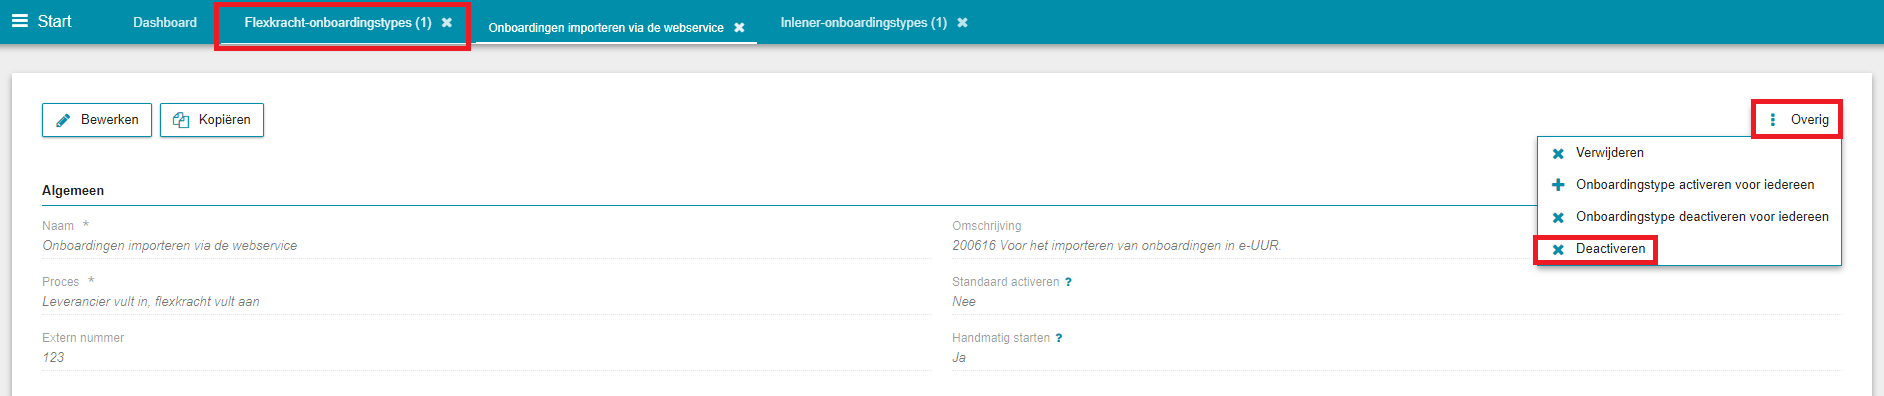Viewport: 1884px width, 396px height.
Task: Open the hamburger Start menu icon
Action: 20,21
